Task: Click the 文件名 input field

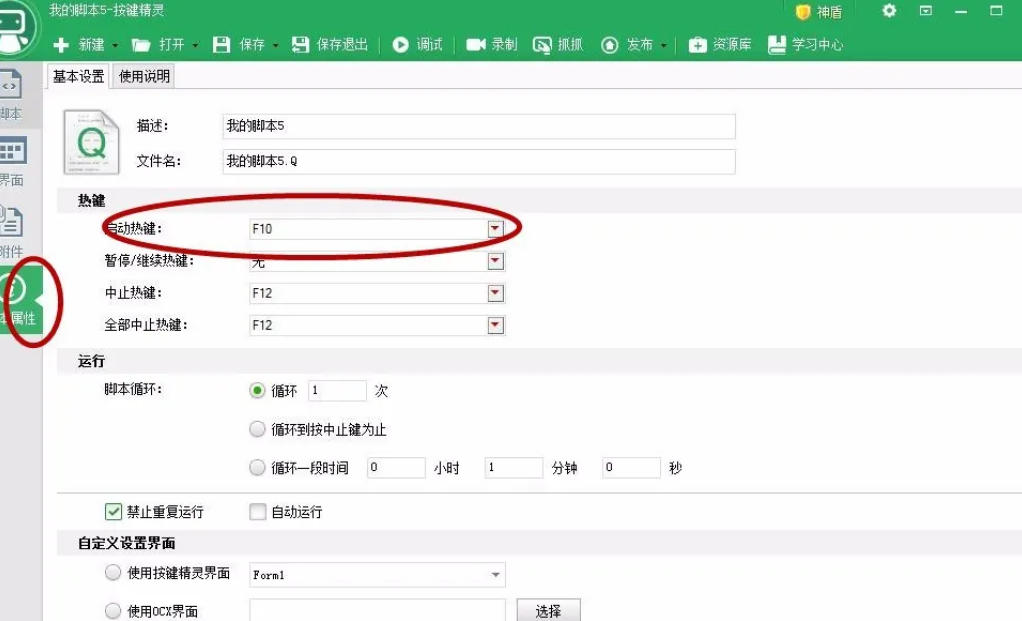Action: pyautogui.click(x=480, y=161)
